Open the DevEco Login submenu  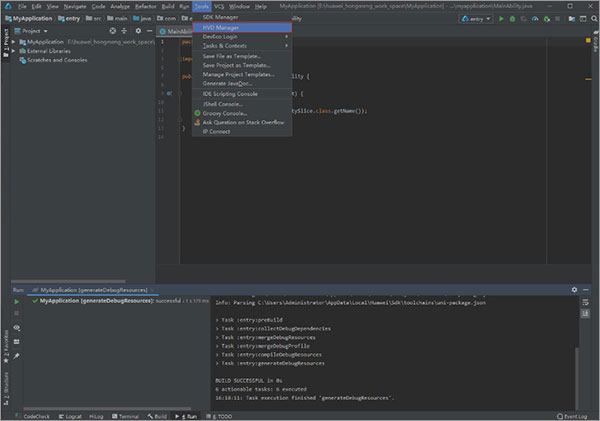[222, 36]
